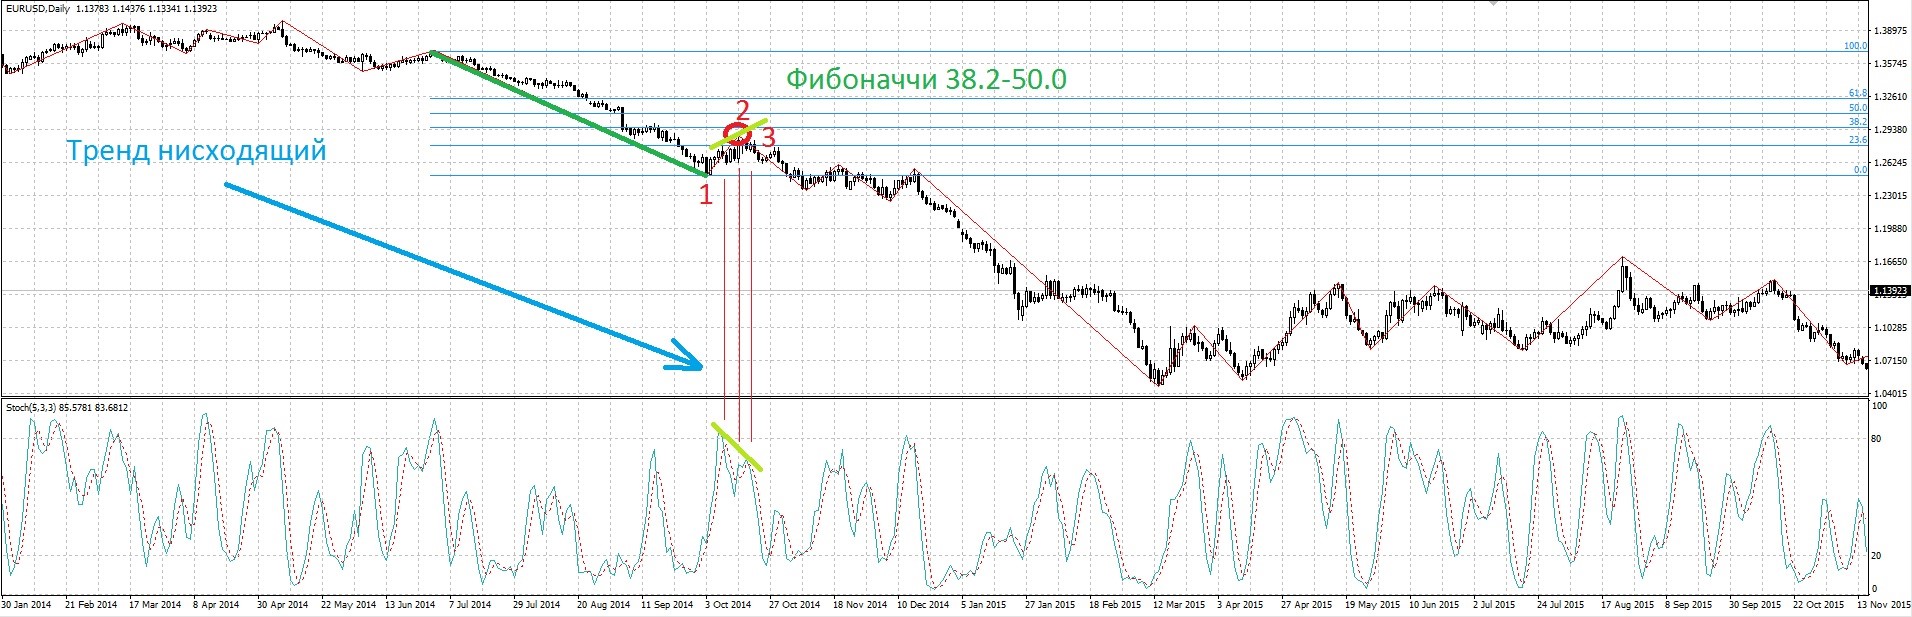Click price scale value 1.07150
Viewport: 1912px width, 617px height.
[x=1890, y=361]
